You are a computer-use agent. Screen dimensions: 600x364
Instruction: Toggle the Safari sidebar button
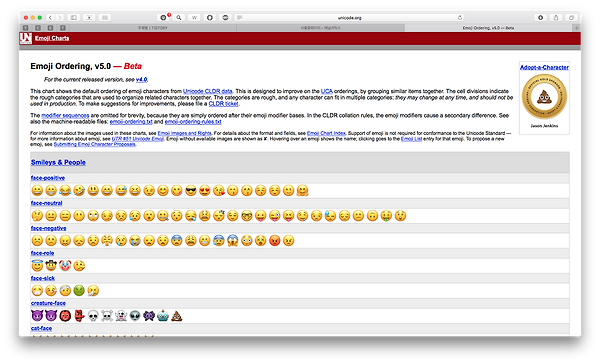(x=74, y=18)
